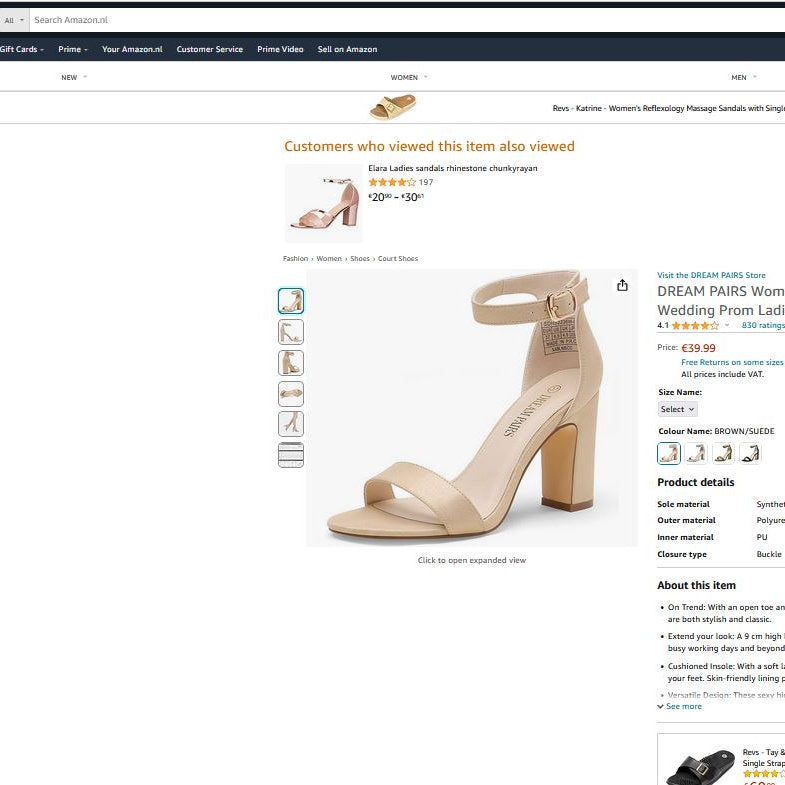
Task: Visit the DREAM PAIRS Store link
Action: tap(711, 275)
